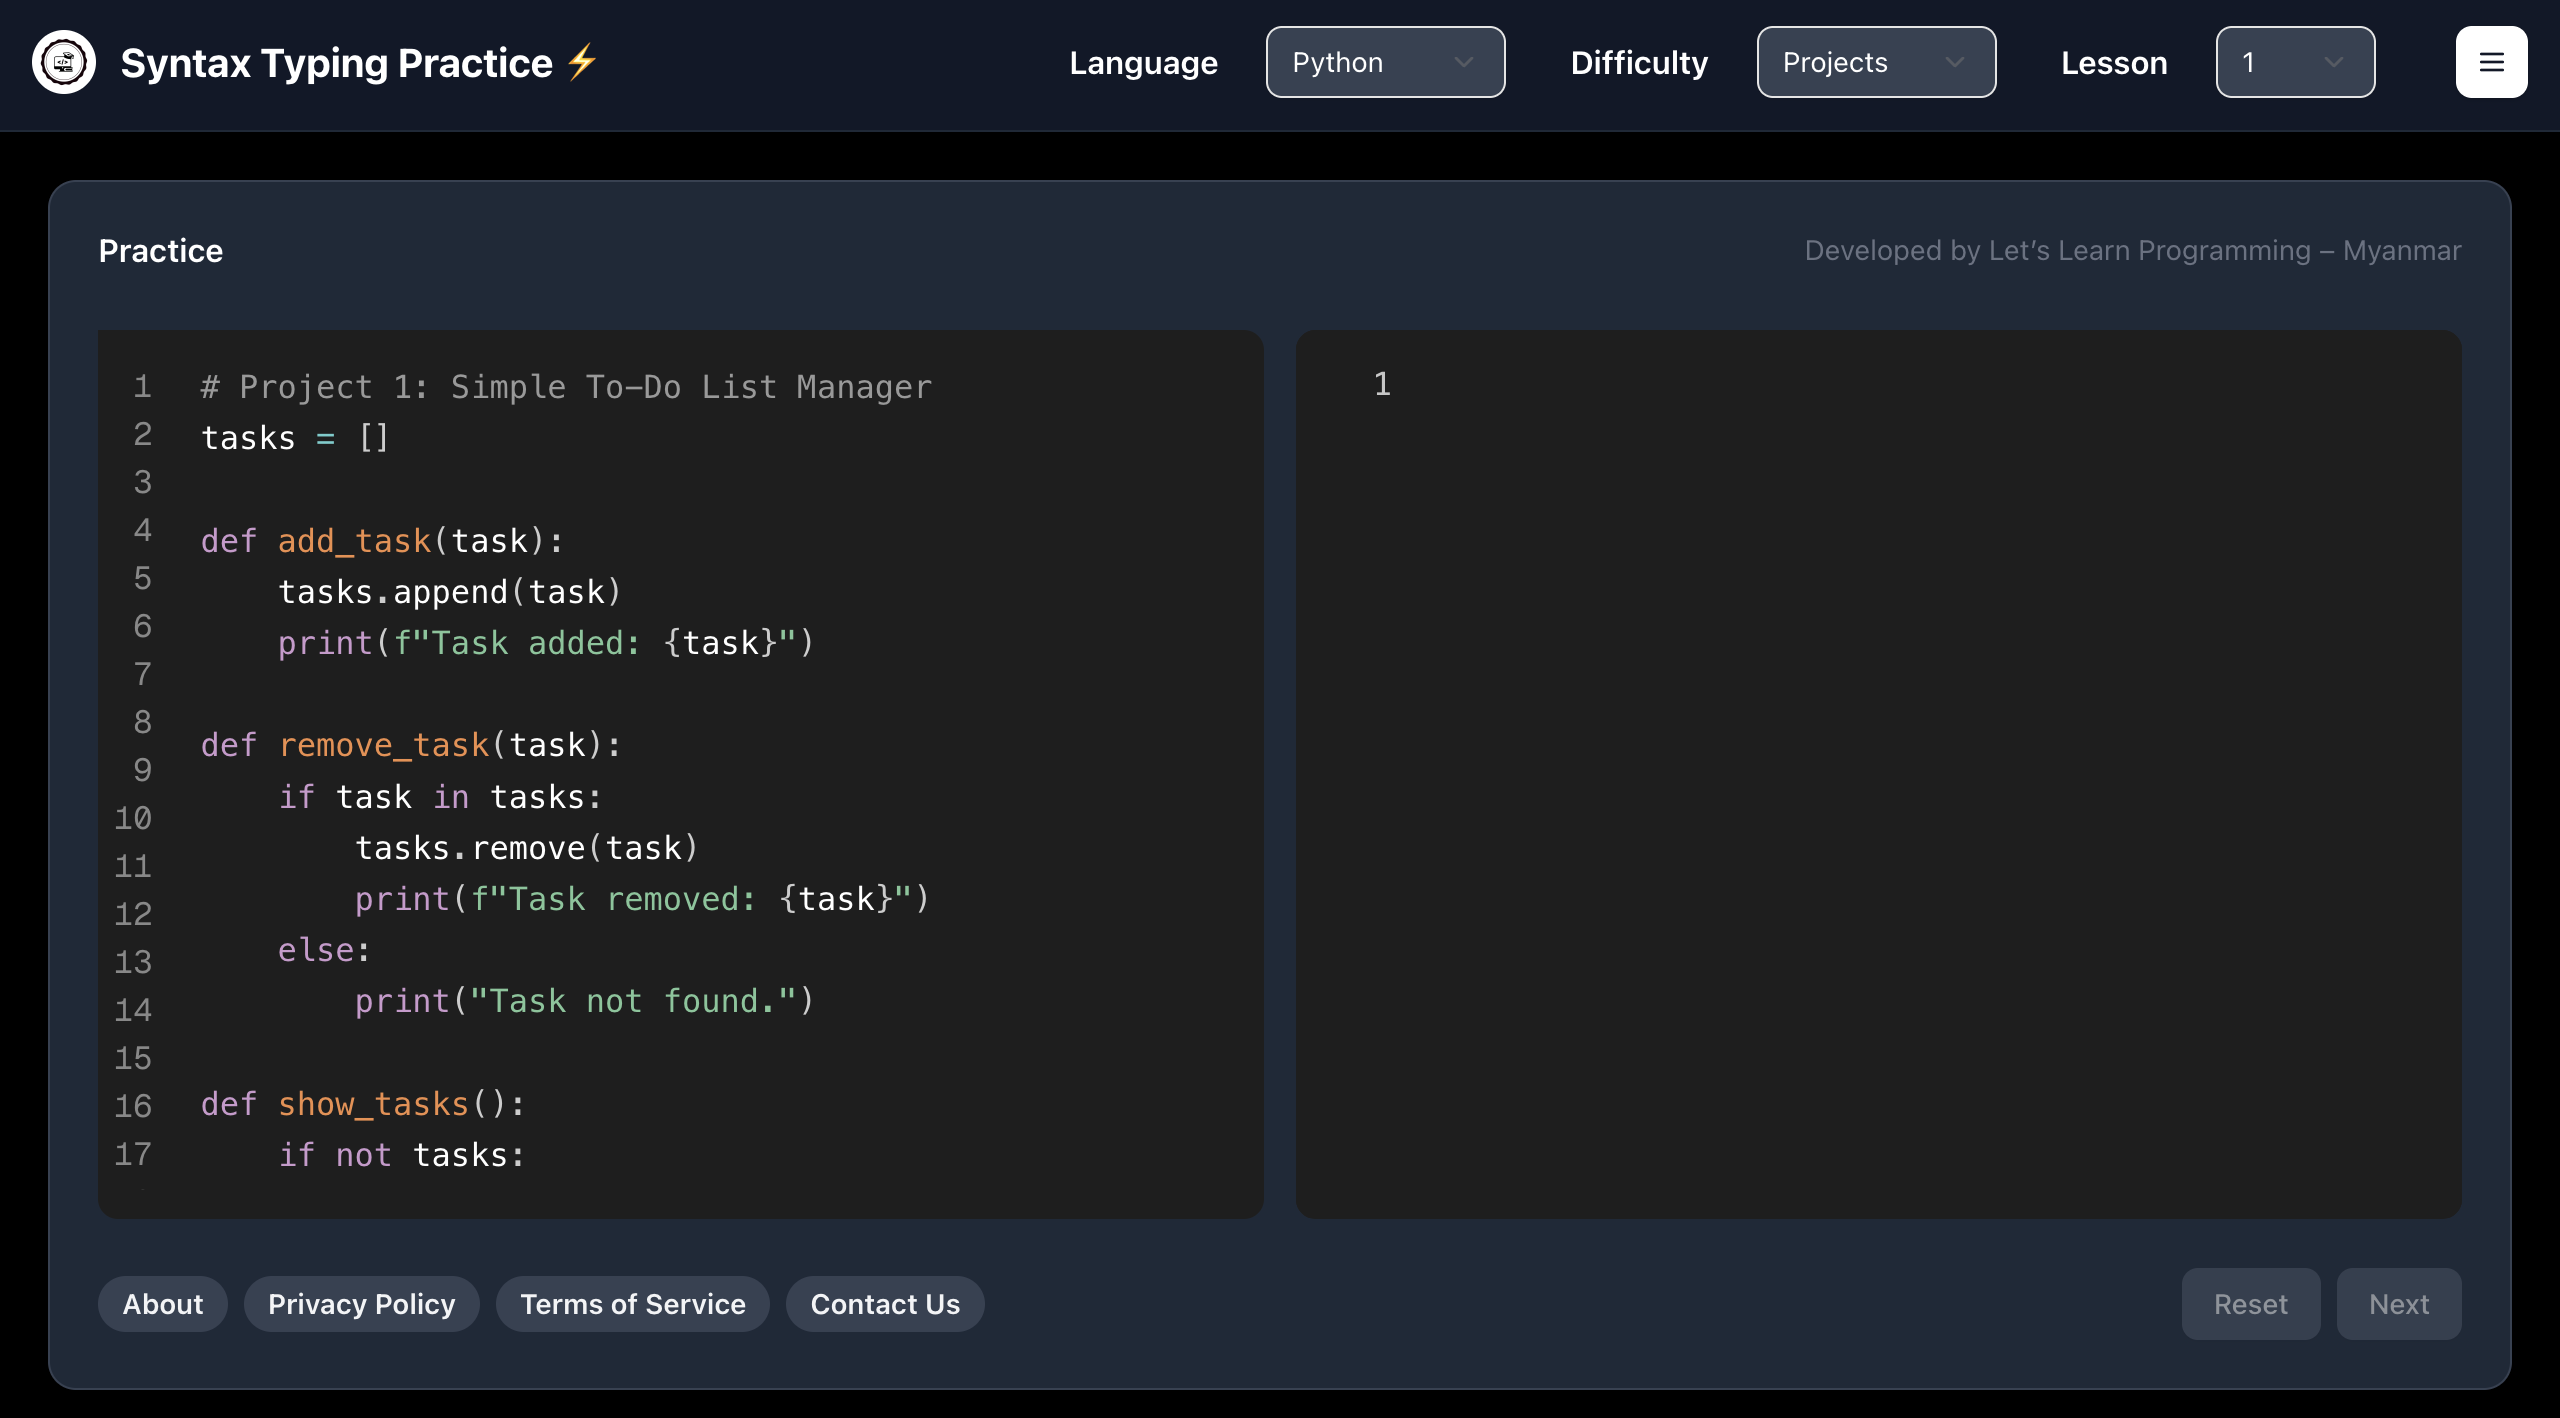2560x1418 pixels.
Task: Click the '# Project 1: Simple To-Do List Manager' comment
Action: click(x=566, y=387)
